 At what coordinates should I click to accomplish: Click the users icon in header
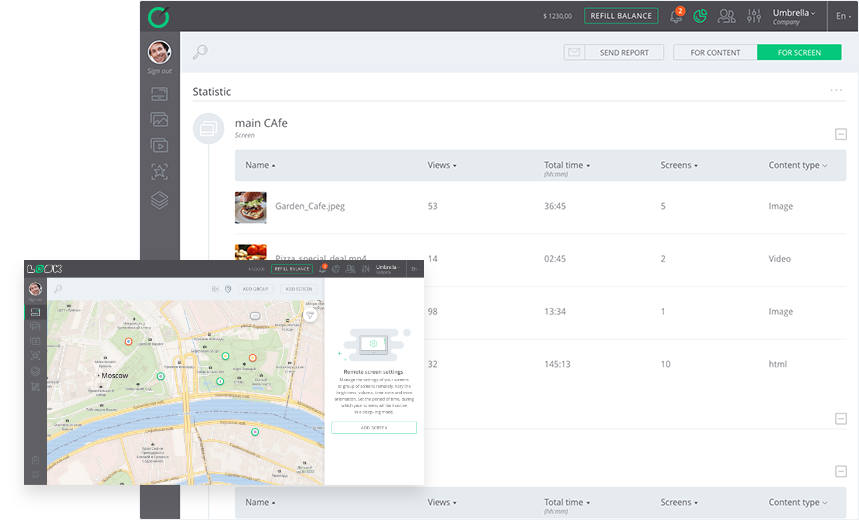[727, 16]
